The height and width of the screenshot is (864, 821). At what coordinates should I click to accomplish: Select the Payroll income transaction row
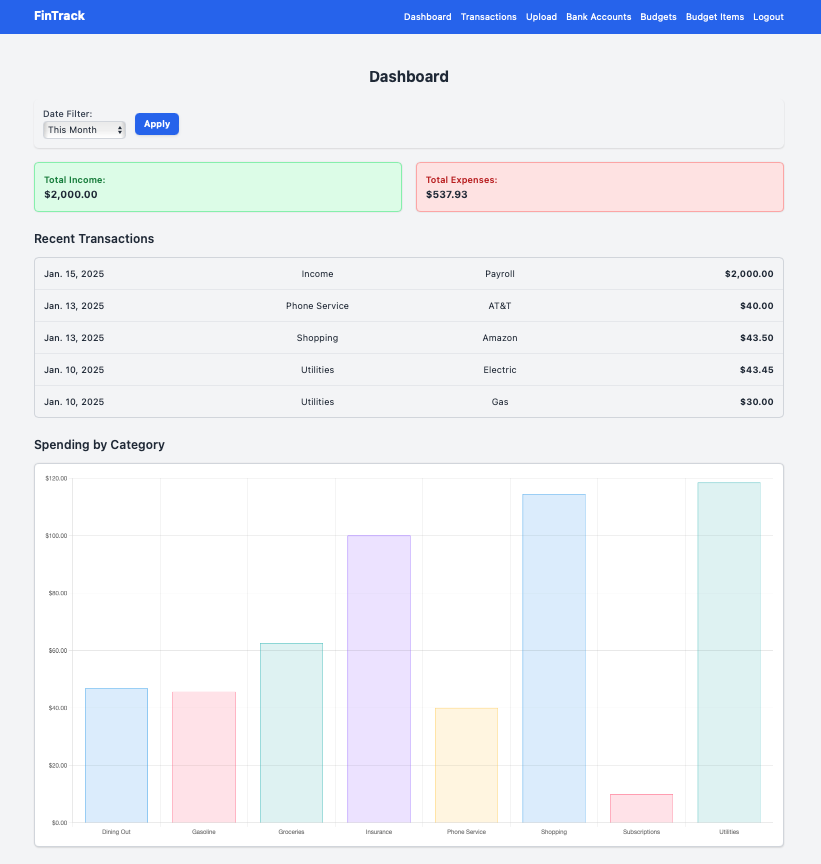[x=408, y=274]
